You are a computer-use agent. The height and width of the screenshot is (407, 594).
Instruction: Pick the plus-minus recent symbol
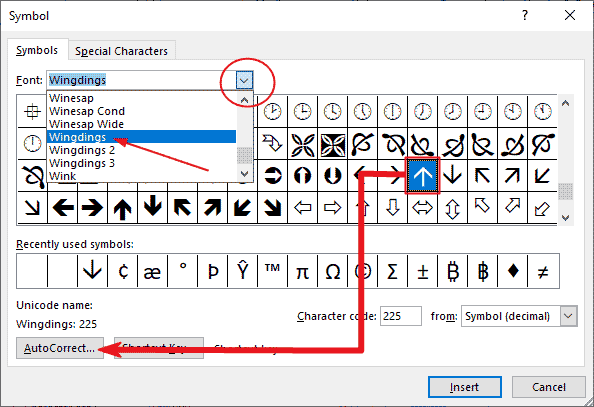[422, 272]
